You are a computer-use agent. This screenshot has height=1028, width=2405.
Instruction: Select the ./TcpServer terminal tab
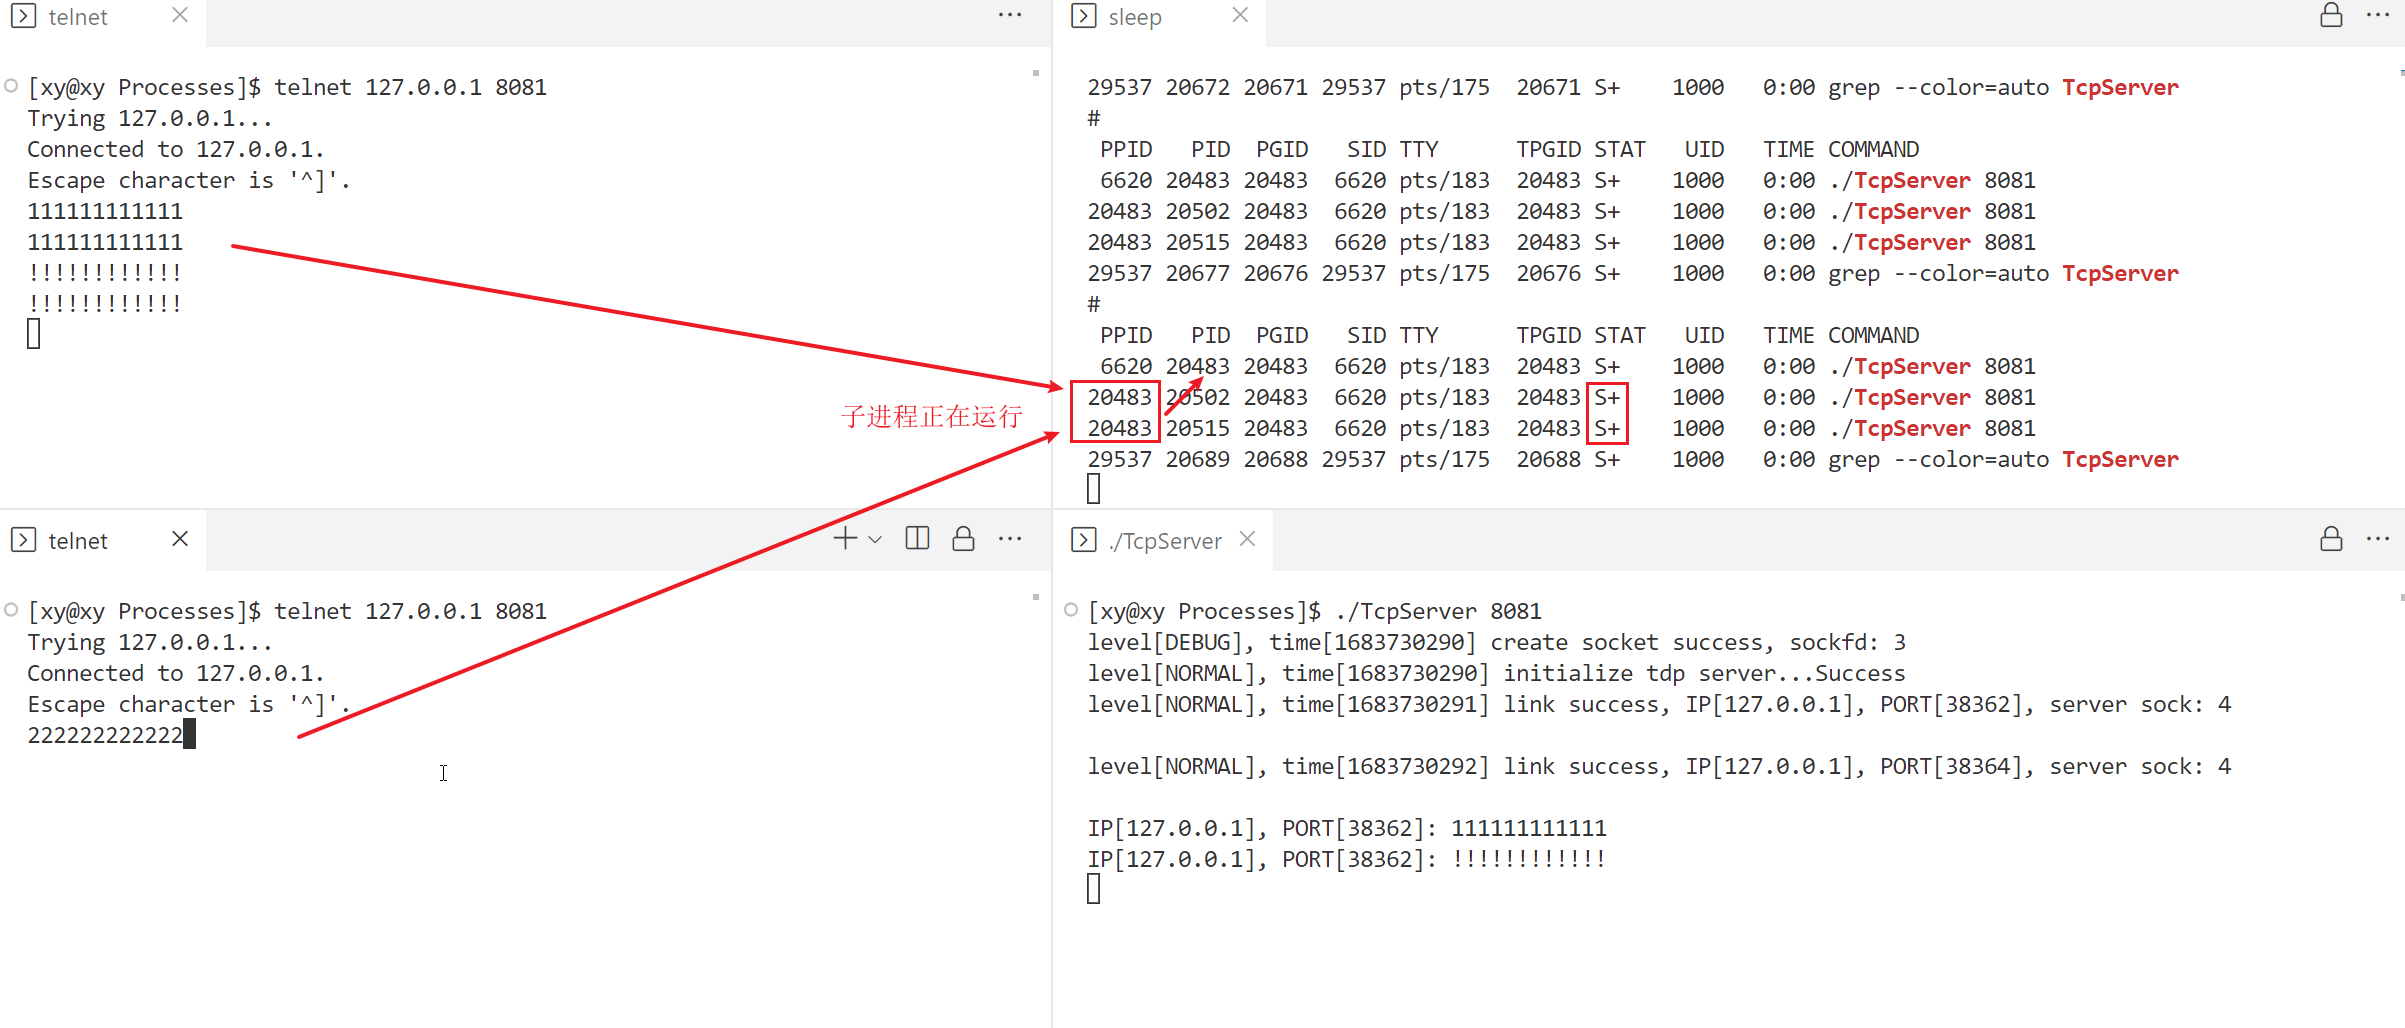coord(1164,541)
